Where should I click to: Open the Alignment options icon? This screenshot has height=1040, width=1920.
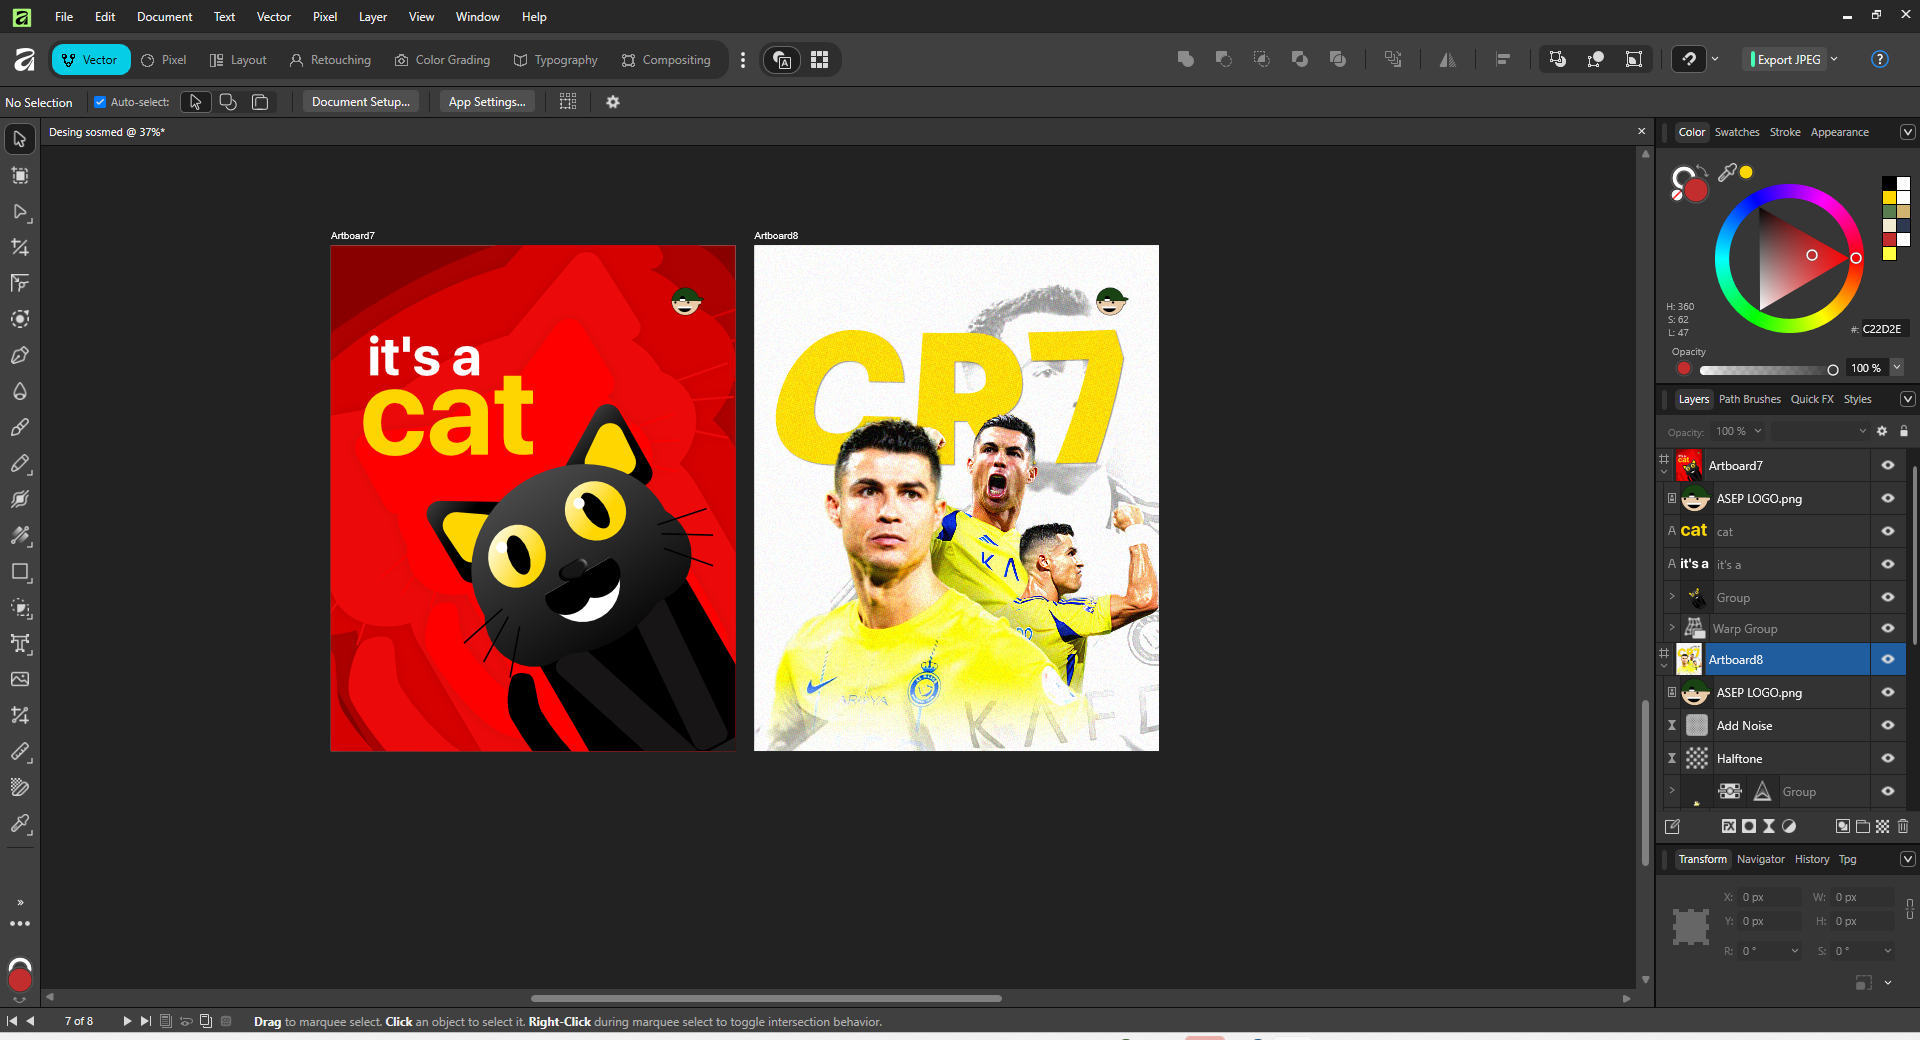pos(1502,59)
